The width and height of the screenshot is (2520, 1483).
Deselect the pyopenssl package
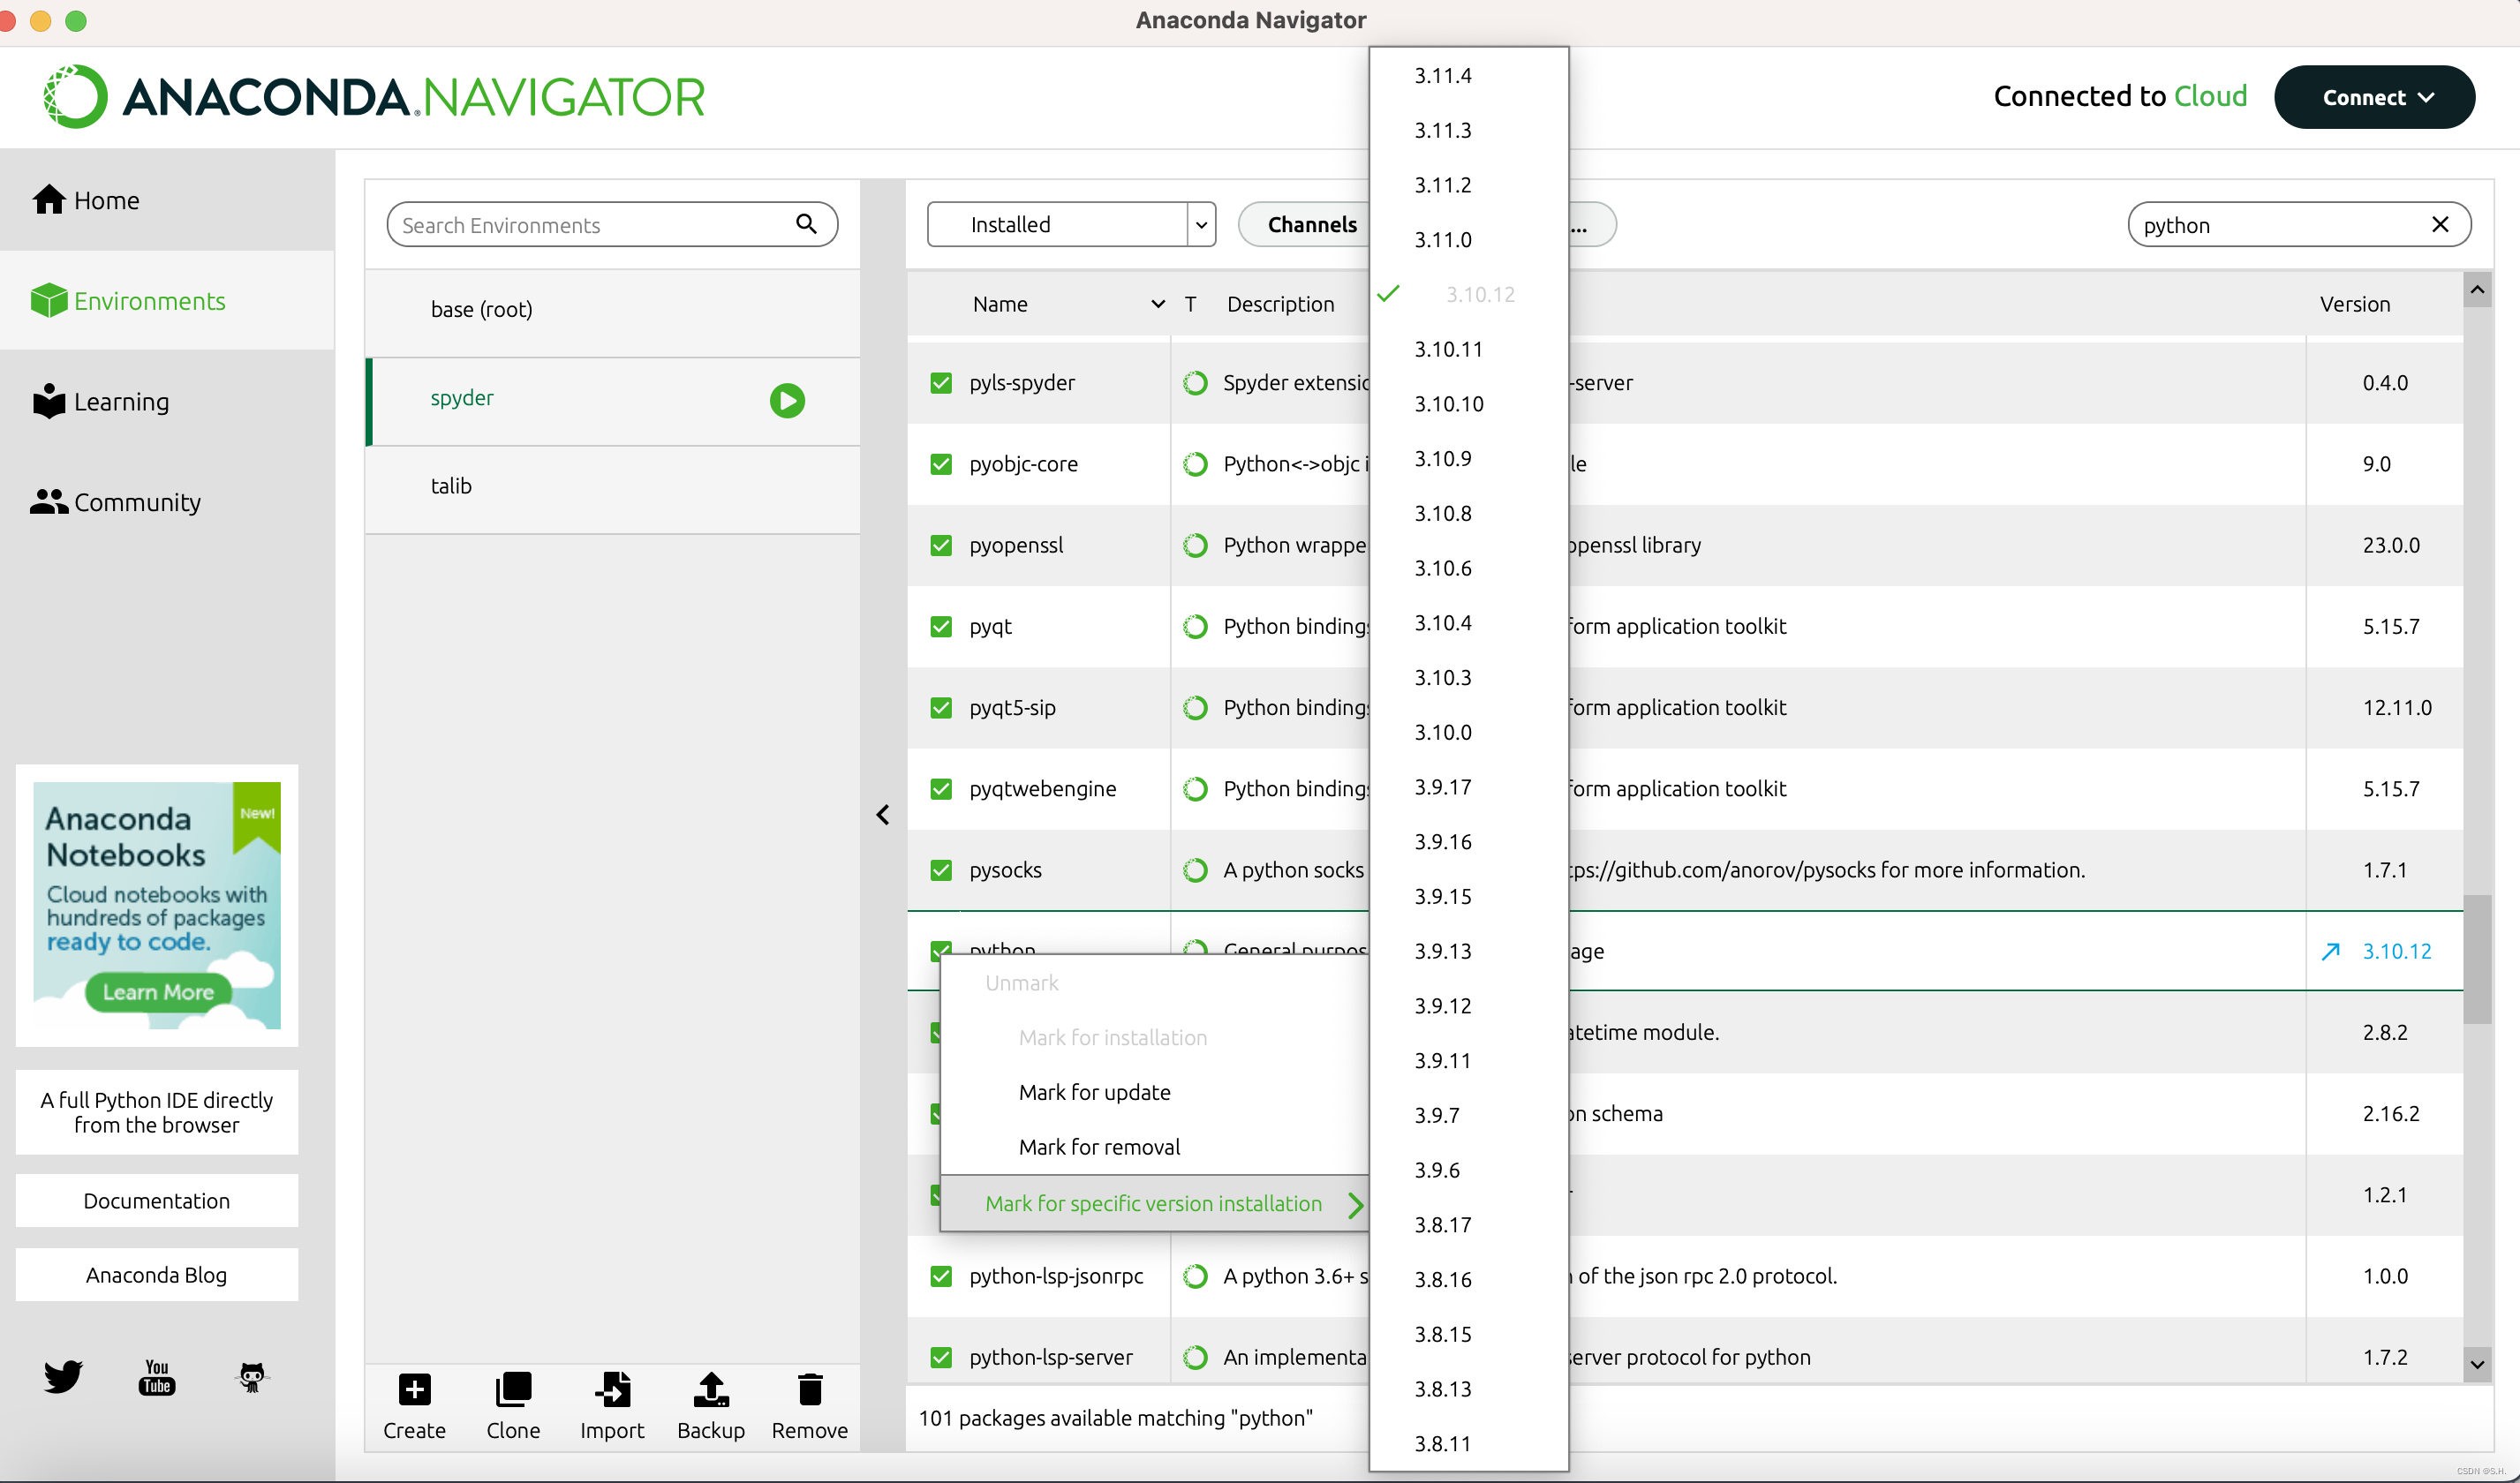(940, 545)
